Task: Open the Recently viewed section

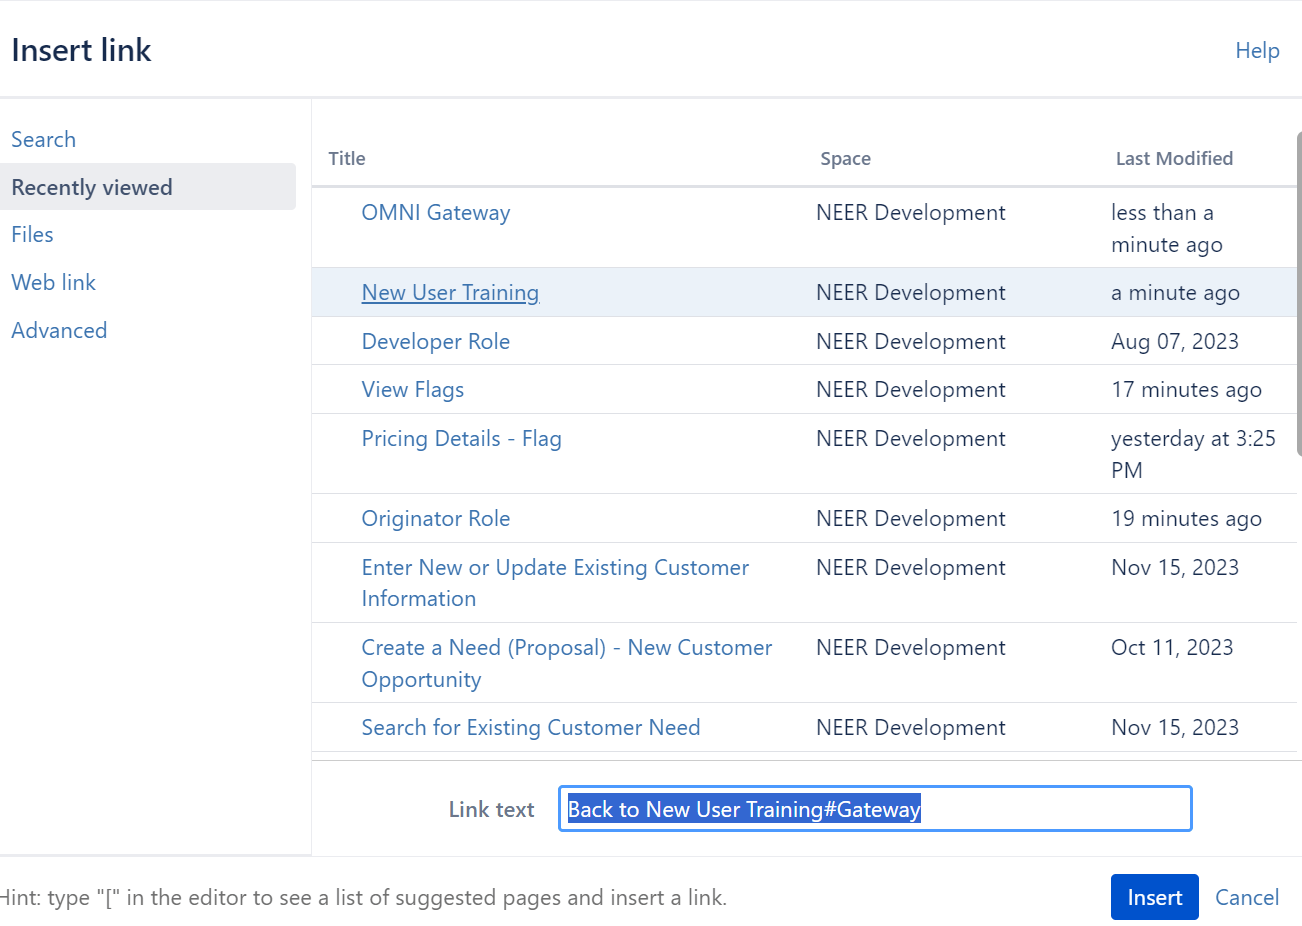Action: 92,187
